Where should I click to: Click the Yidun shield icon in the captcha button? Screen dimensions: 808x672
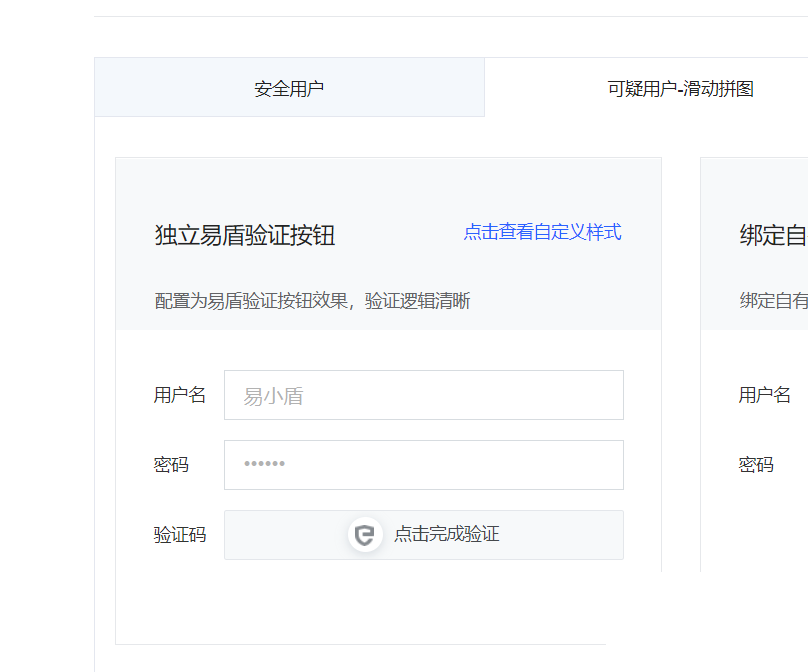(x=365, y=535)
